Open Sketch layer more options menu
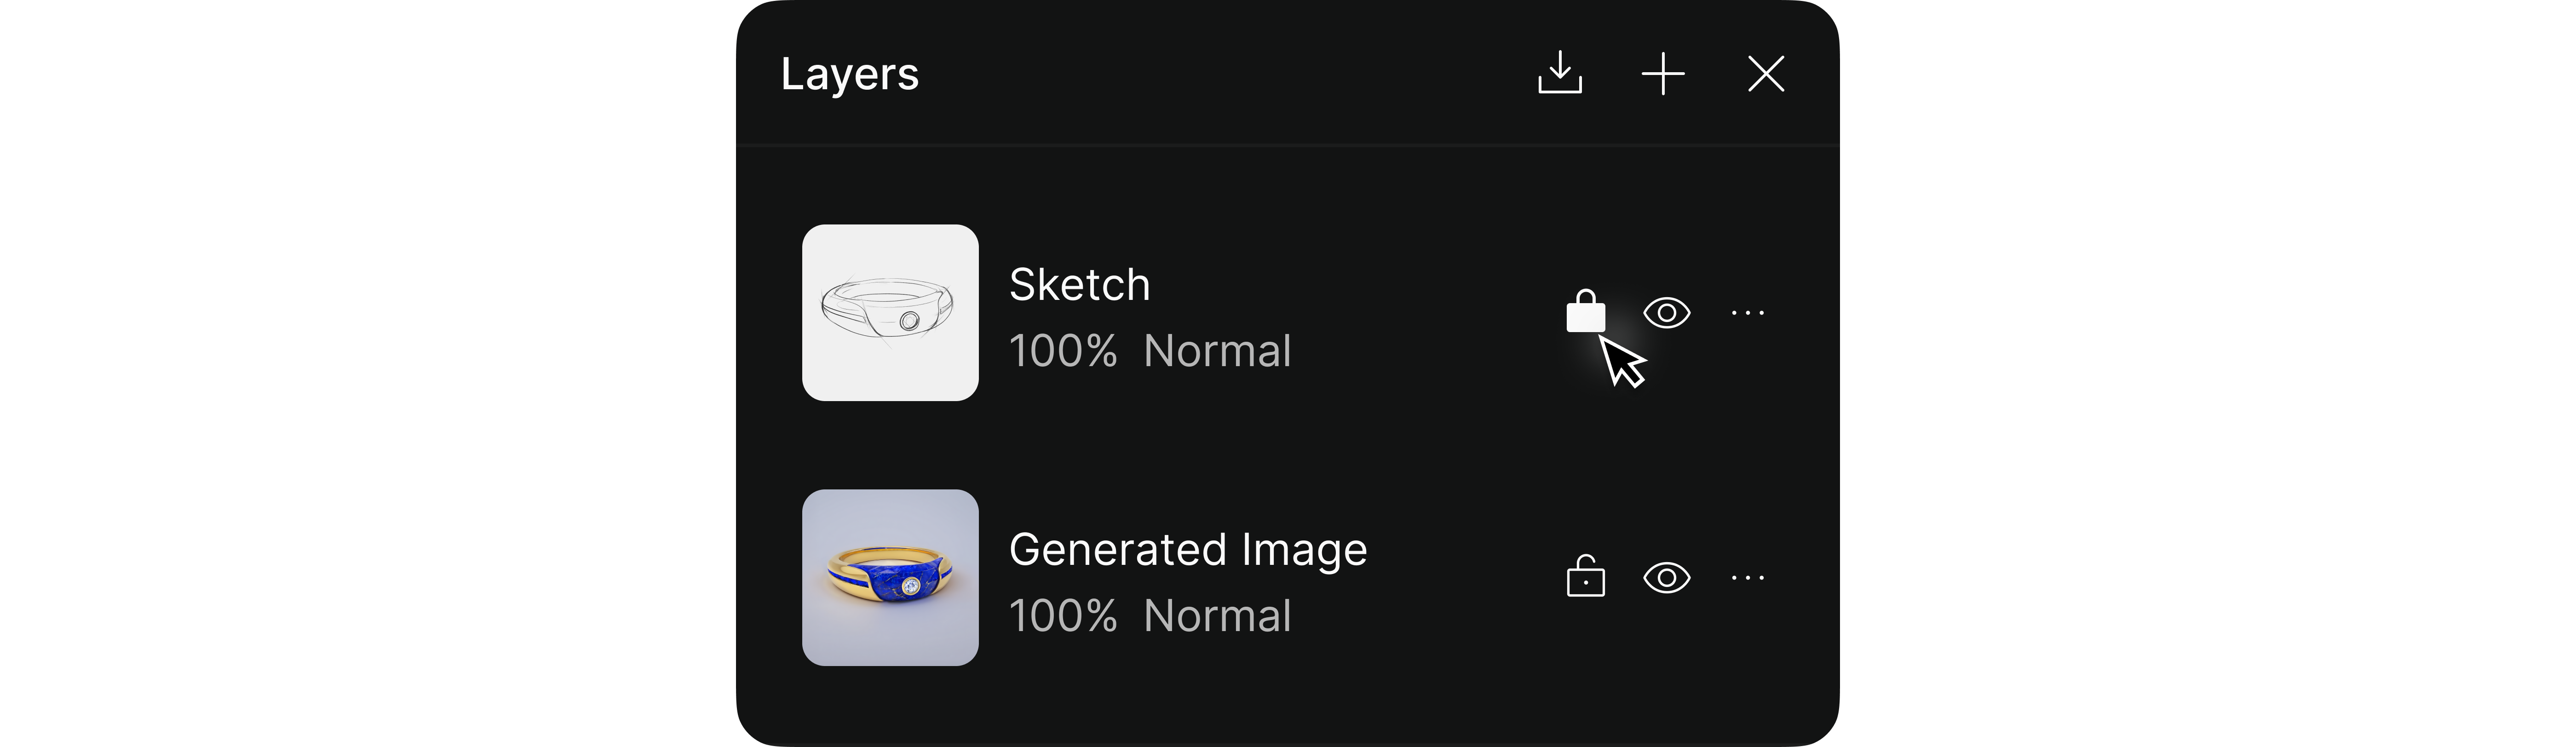 click(1748, 313)
